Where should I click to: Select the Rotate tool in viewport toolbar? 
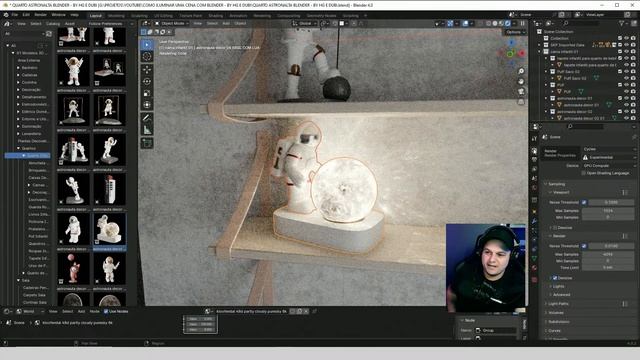(147, 82)
